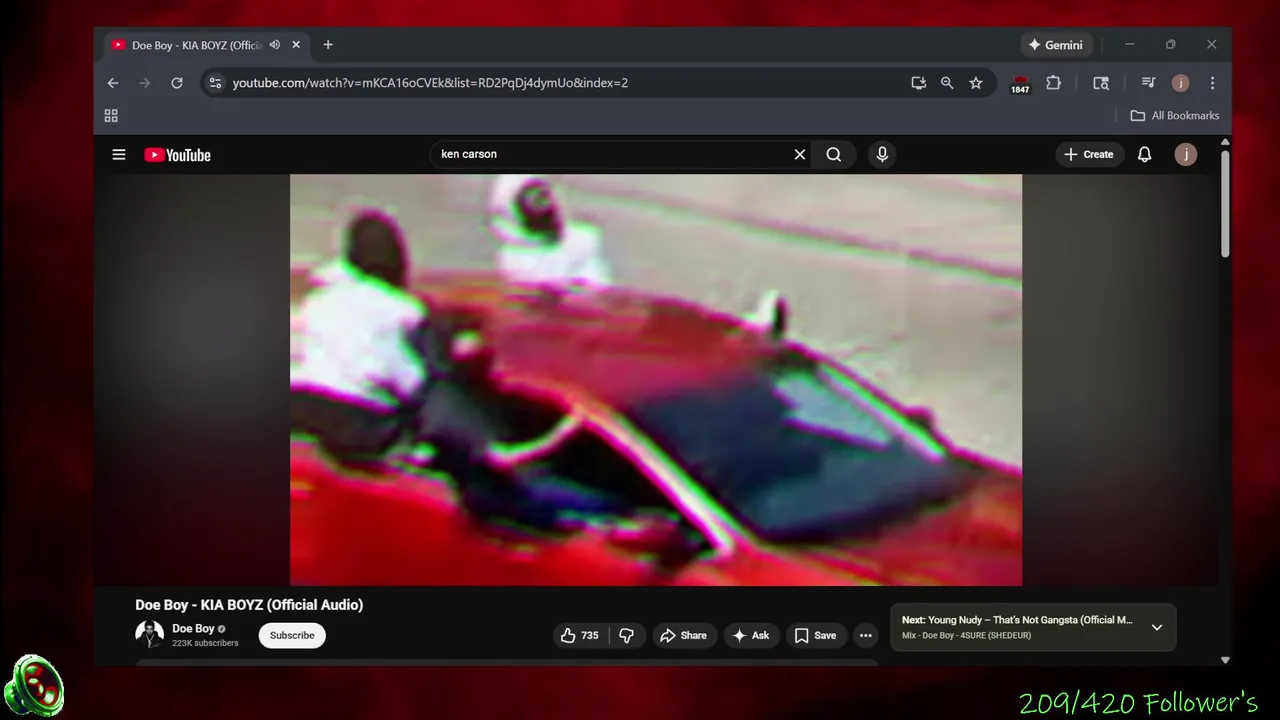Screen dimensions: 1280x720
Task: Share the video
Action: [685, 635]
